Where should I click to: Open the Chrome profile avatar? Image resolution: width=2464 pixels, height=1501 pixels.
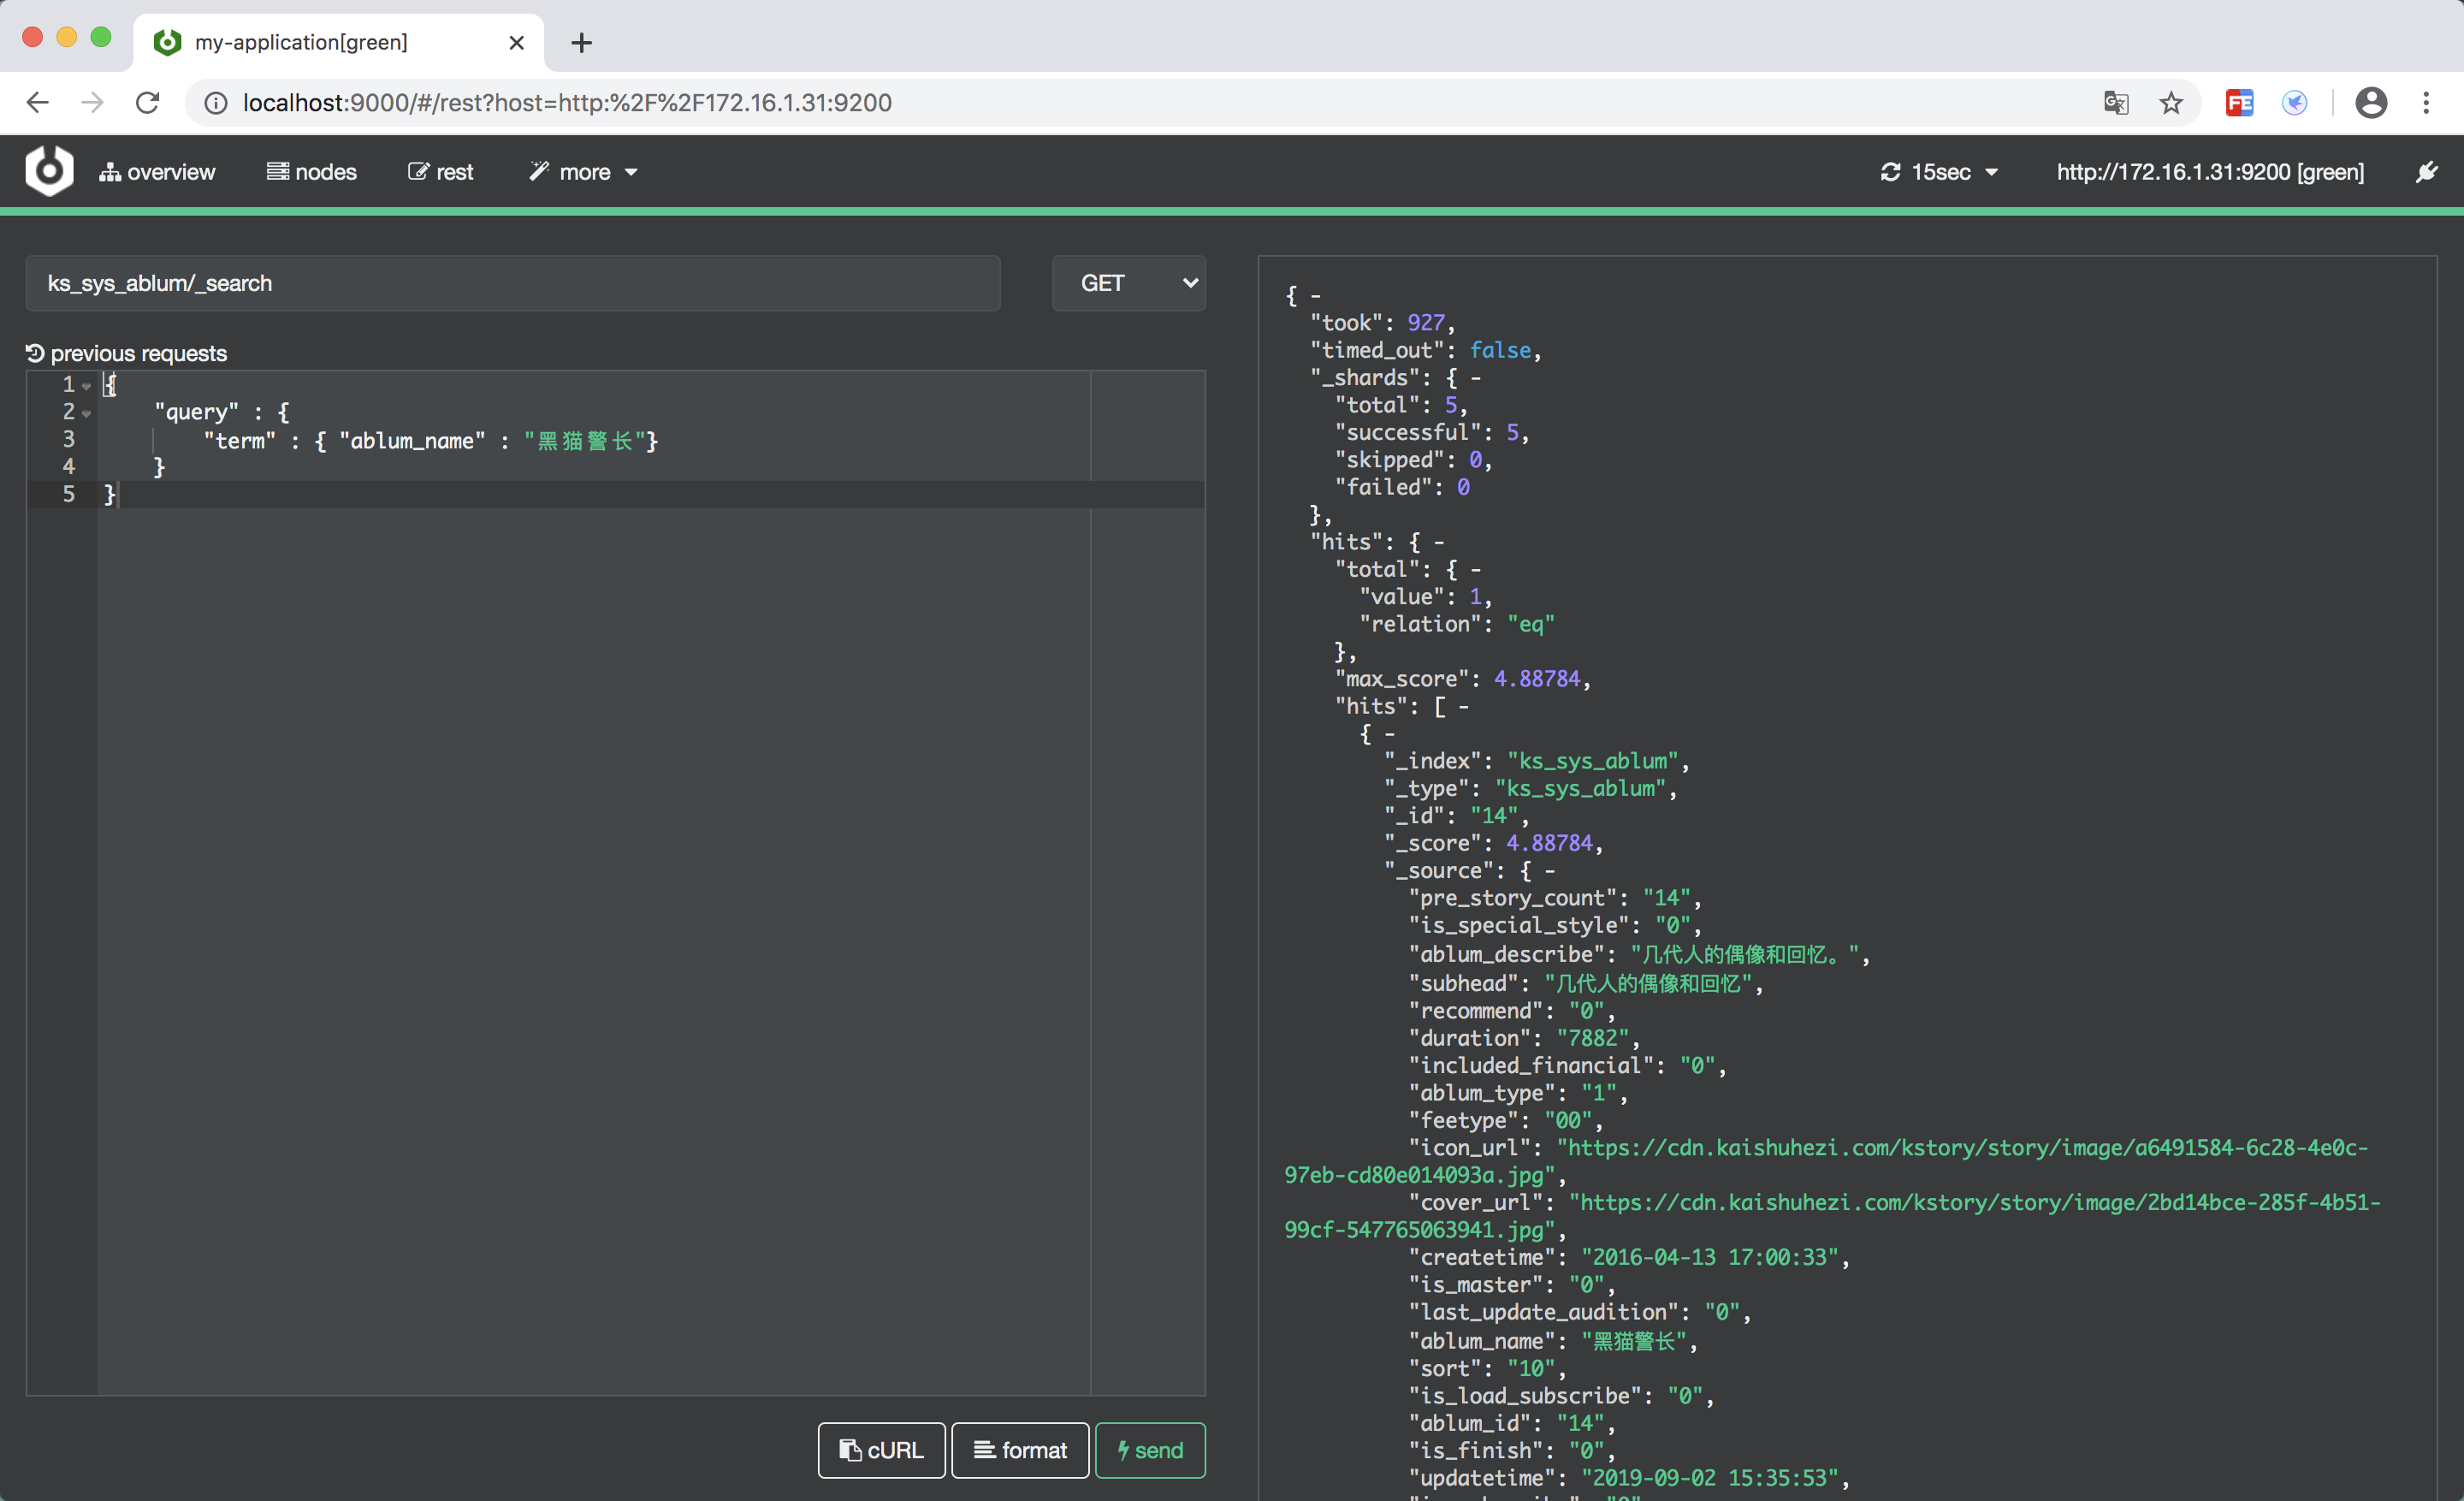coord(2370,103)
